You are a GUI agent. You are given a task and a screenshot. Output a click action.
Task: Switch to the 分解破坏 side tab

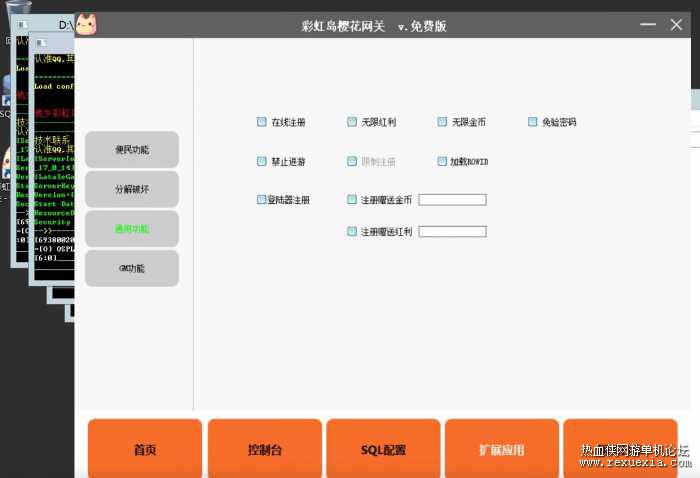coord(132,189)
